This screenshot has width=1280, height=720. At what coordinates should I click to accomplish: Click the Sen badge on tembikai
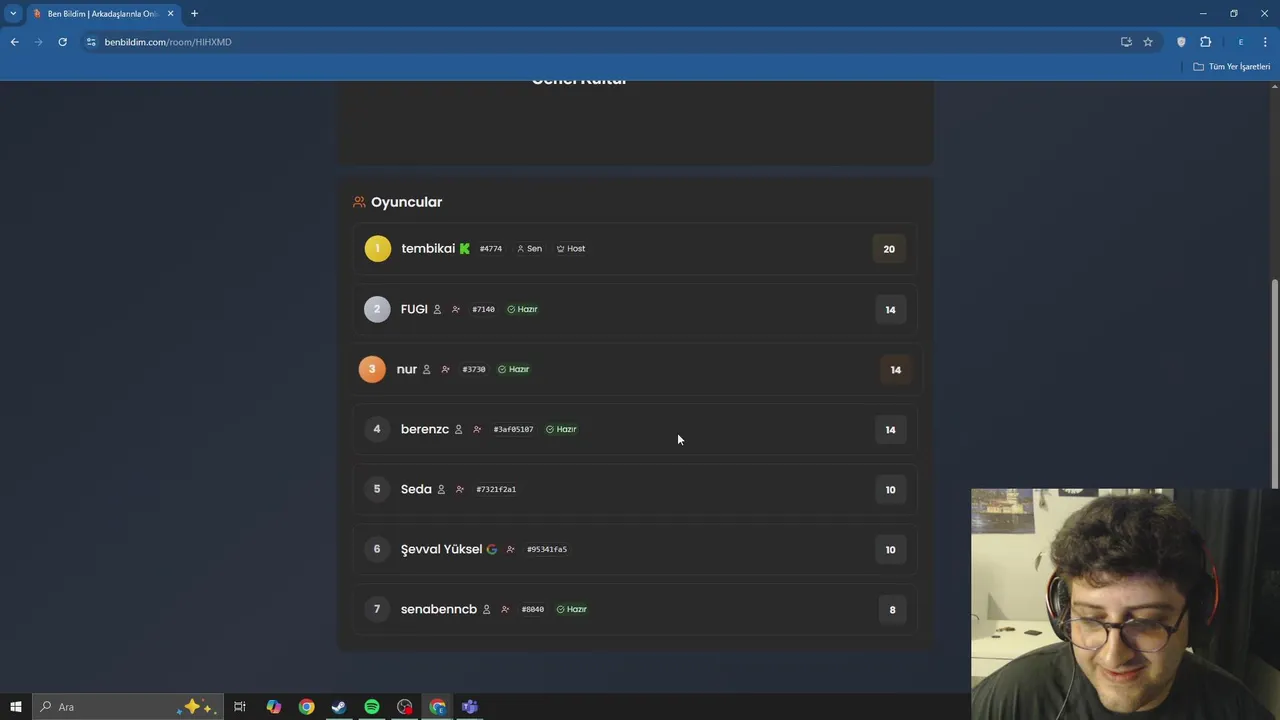coord(529,249)
